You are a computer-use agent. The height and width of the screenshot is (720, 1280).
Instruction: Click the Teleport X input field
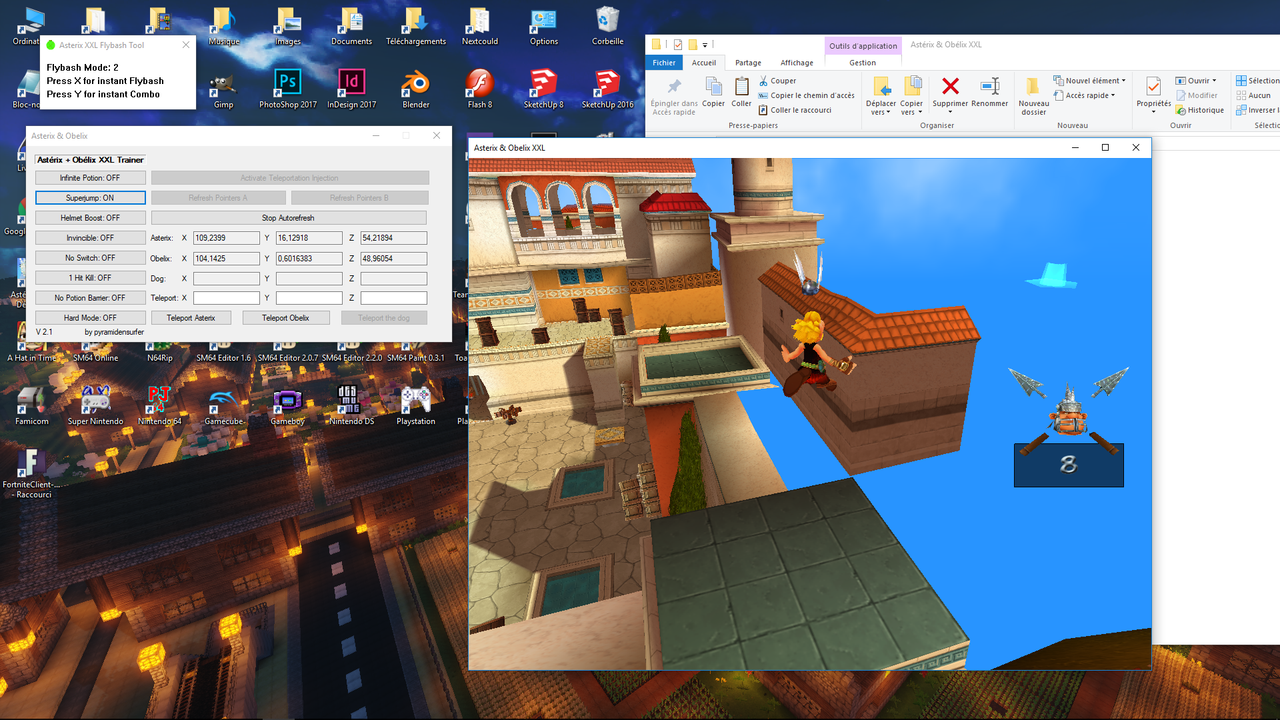226,298
